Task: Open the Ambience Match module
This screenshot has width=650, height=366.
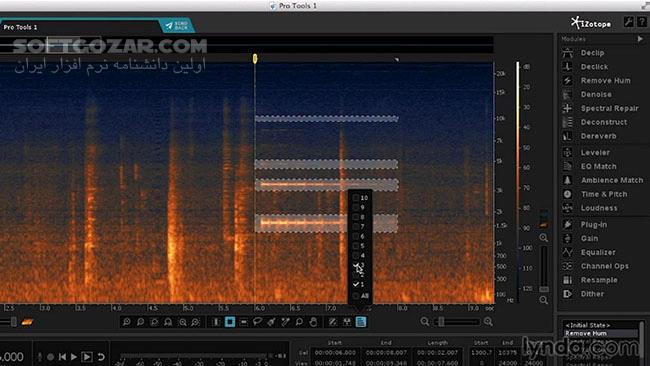Action: [612, 180]
